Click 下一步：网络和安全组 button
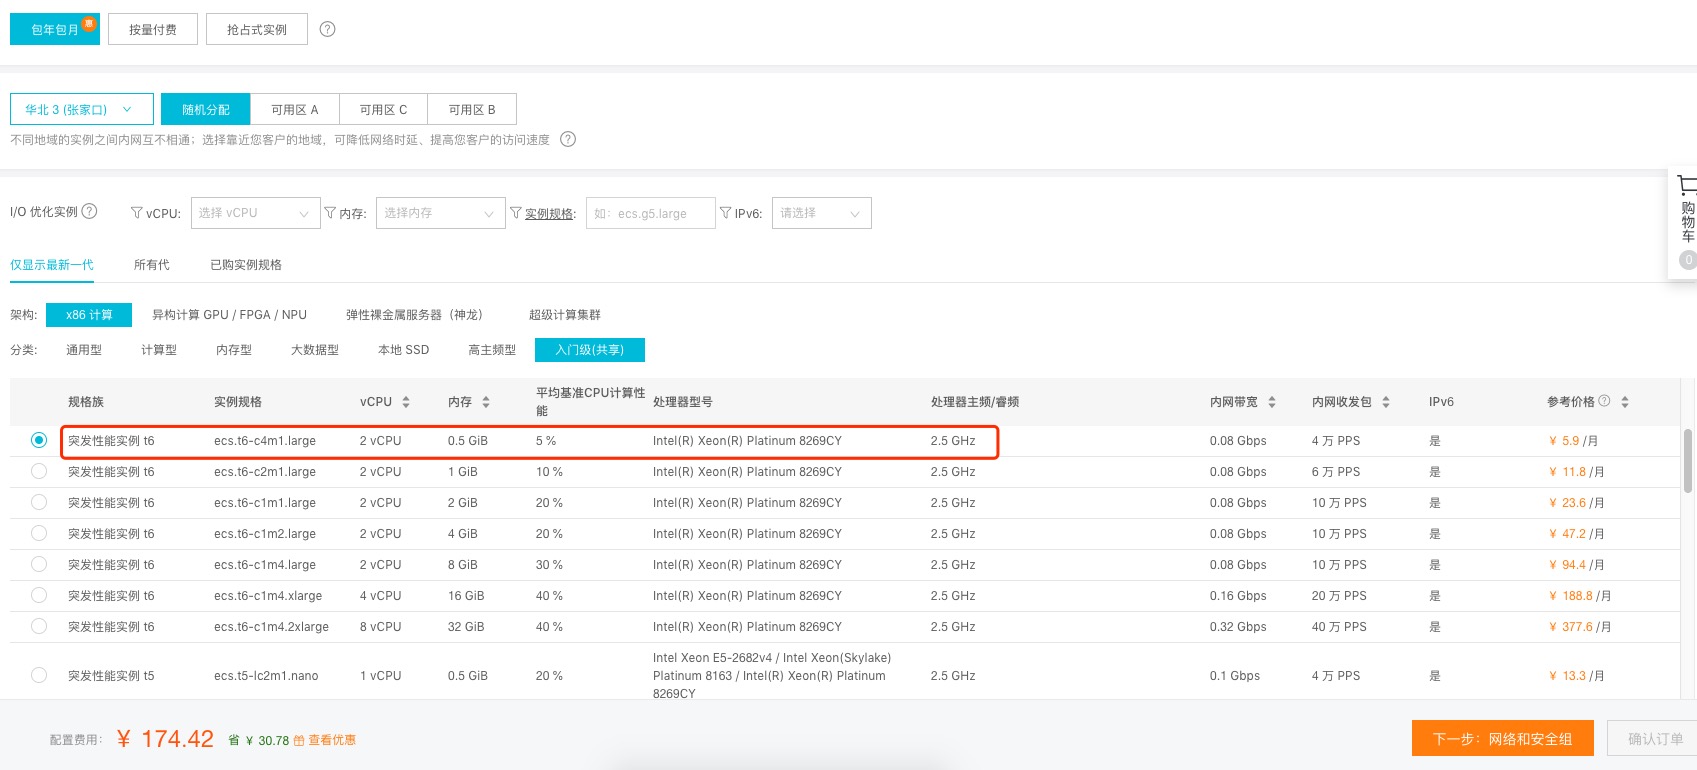Viewport: 1697px width, 770px height. pyautogui.click(x=1503, y=739)
